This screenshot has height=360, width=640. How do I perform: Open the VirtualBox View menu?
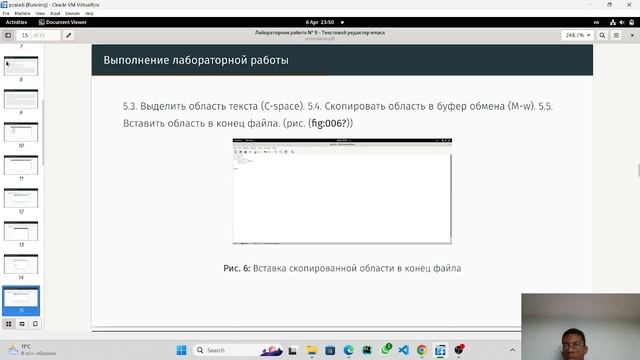coord(40,13)
